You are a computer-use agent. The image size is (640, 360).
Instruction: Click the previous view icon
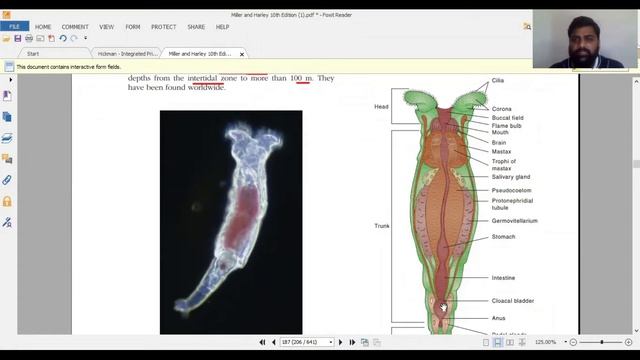(364, 342)
